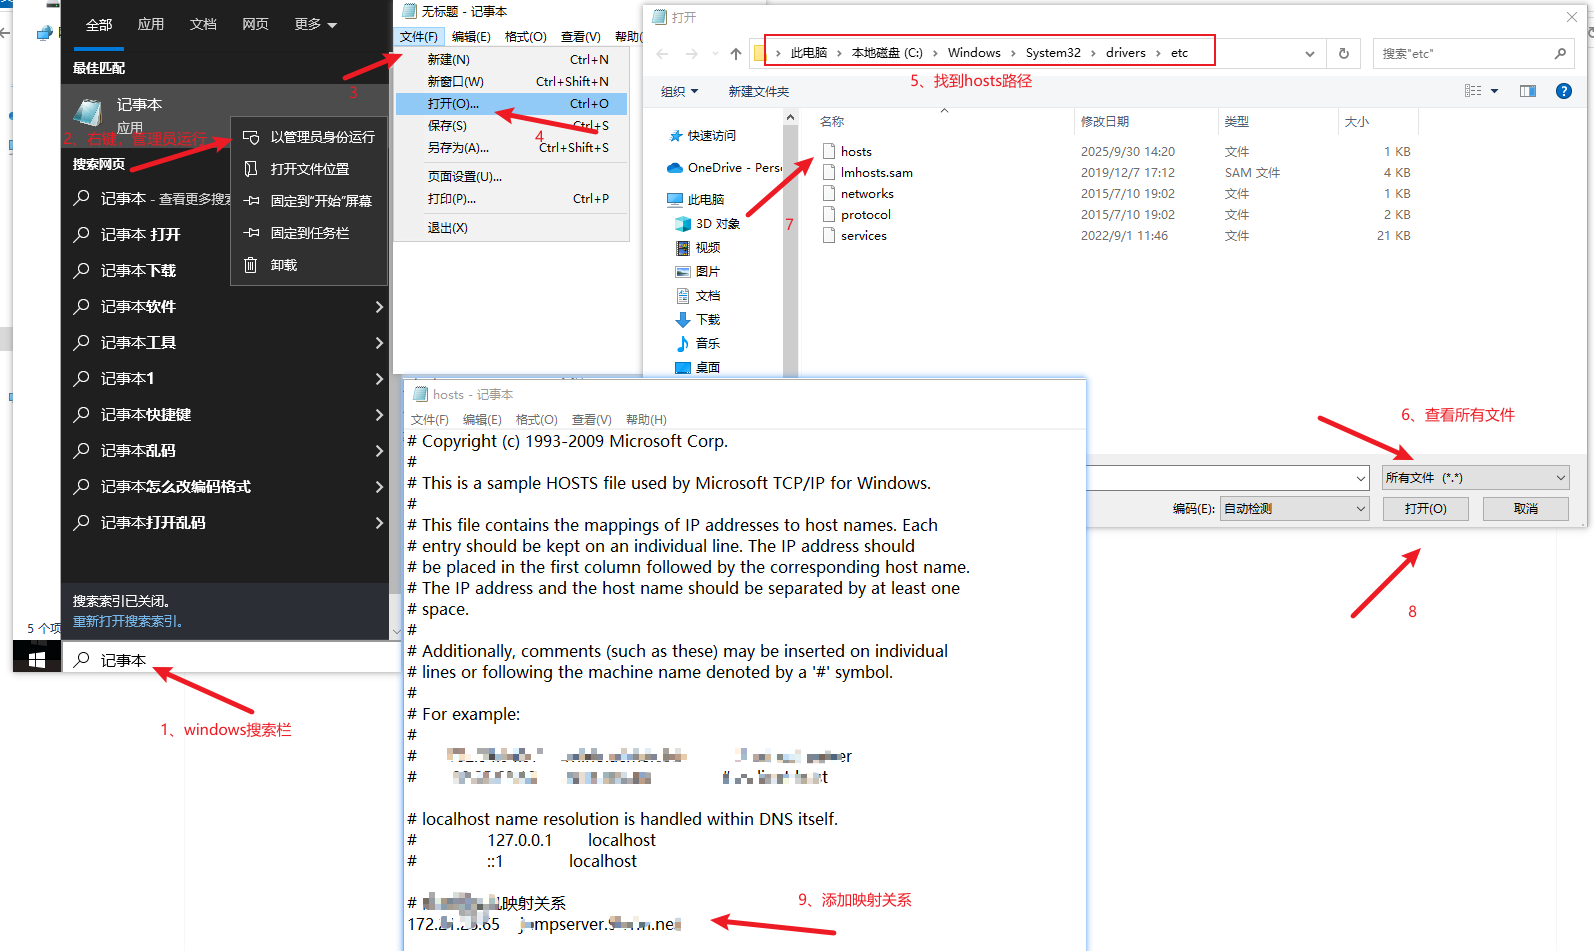Click the 新建文件夹 button
This screenshot has height=951, width=1594.
759,91
